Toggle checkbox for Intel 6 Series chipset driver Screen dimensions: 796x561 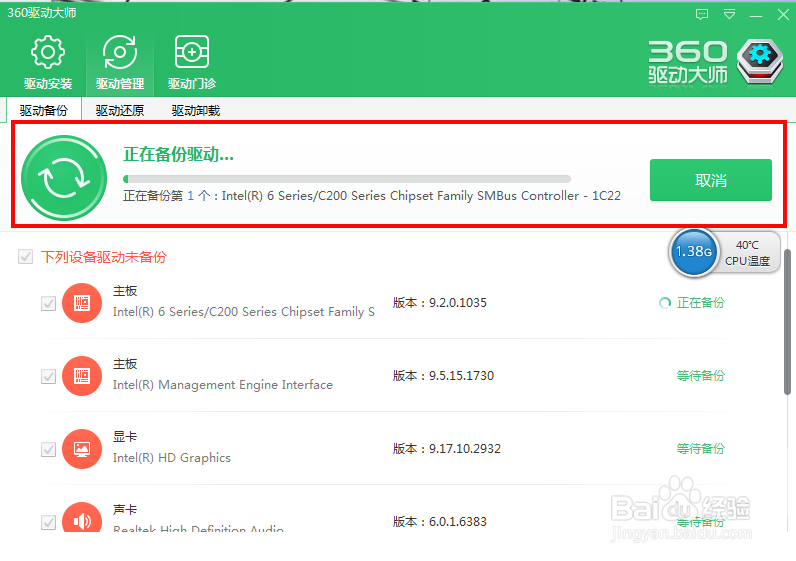coord(48,304)
